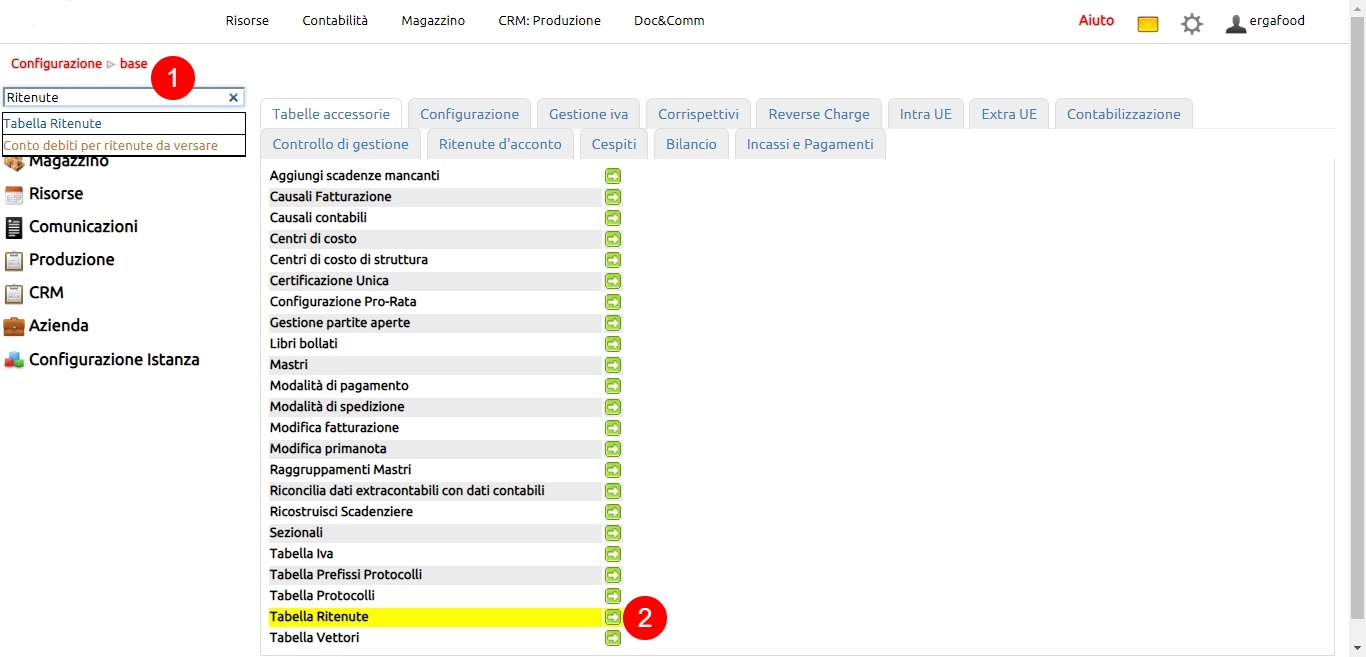Click the Aiuto help link

coord(1096,20)
